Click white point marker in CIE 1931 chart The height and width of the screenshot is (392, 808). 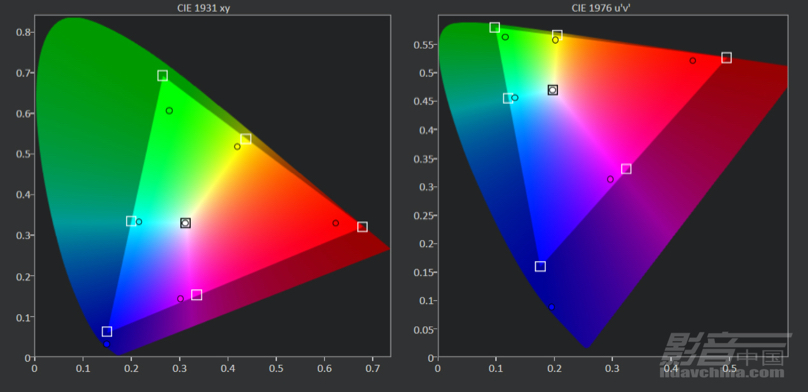tap(186, 223)
